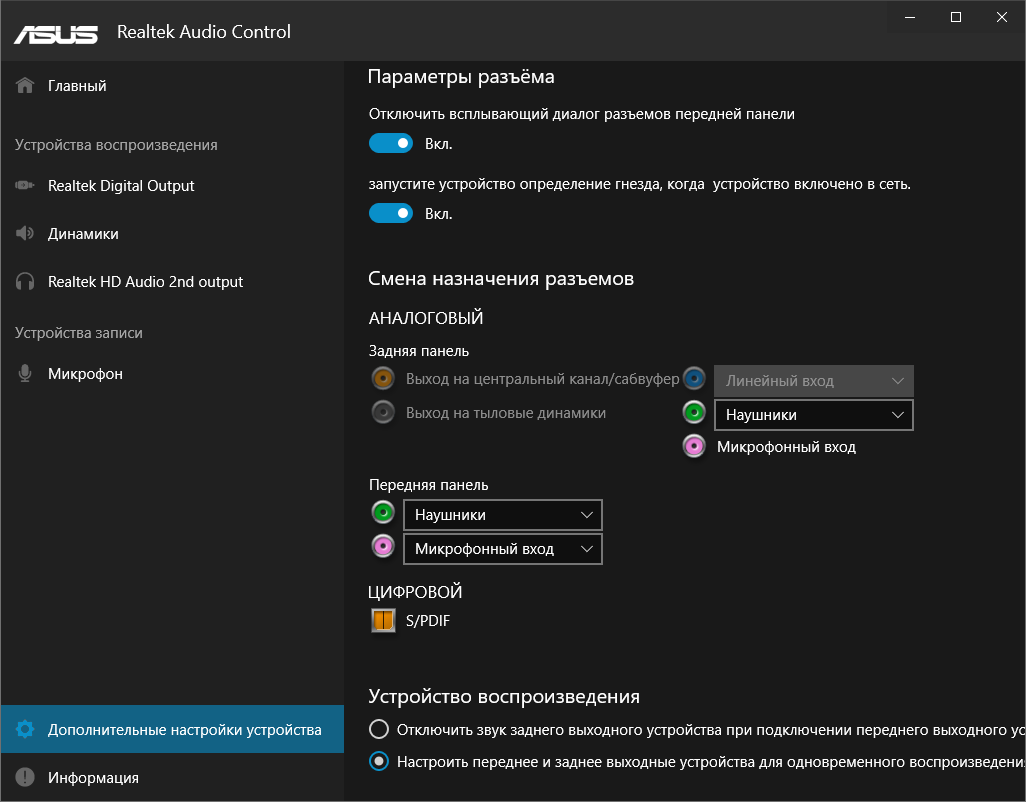The image size is (1026, 802).
Task: Click the Выход на центральный канал/сабвуфер label
Action: tap(542, 379)
